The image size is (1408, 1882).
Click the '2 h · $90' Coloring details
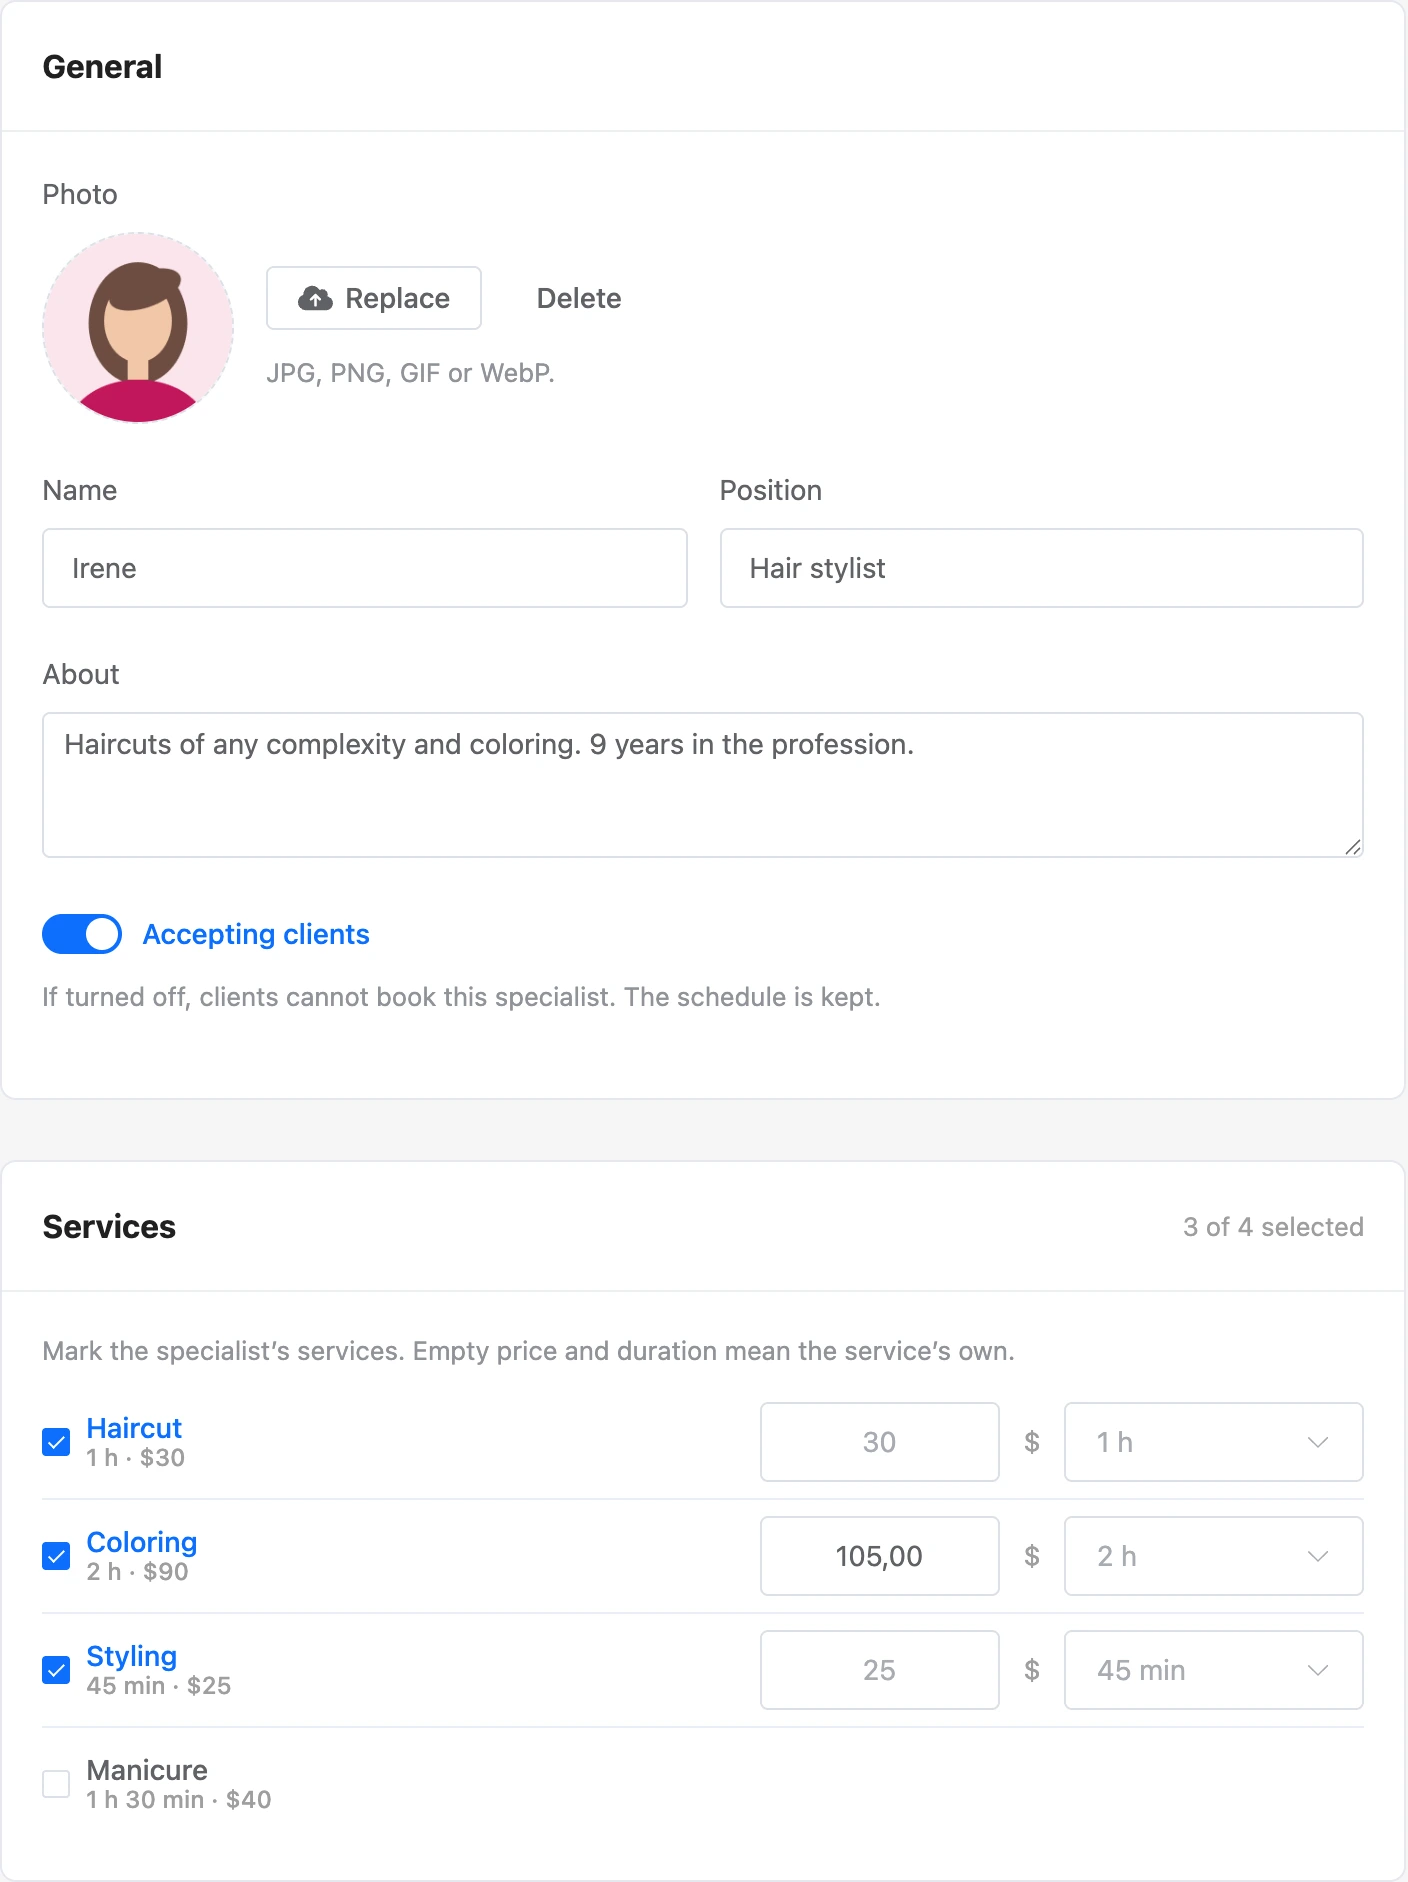tap(138, 1572)
